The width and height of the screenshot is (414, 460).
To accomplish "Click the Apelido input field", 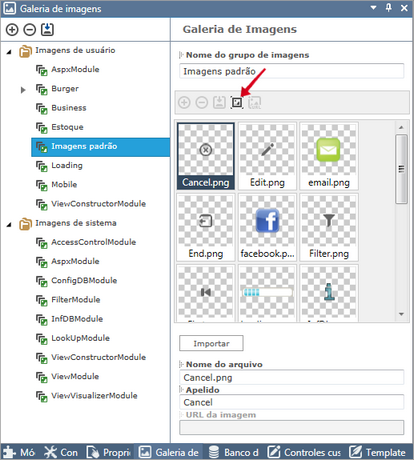I will pyautogui.click(x=292, y=402).
